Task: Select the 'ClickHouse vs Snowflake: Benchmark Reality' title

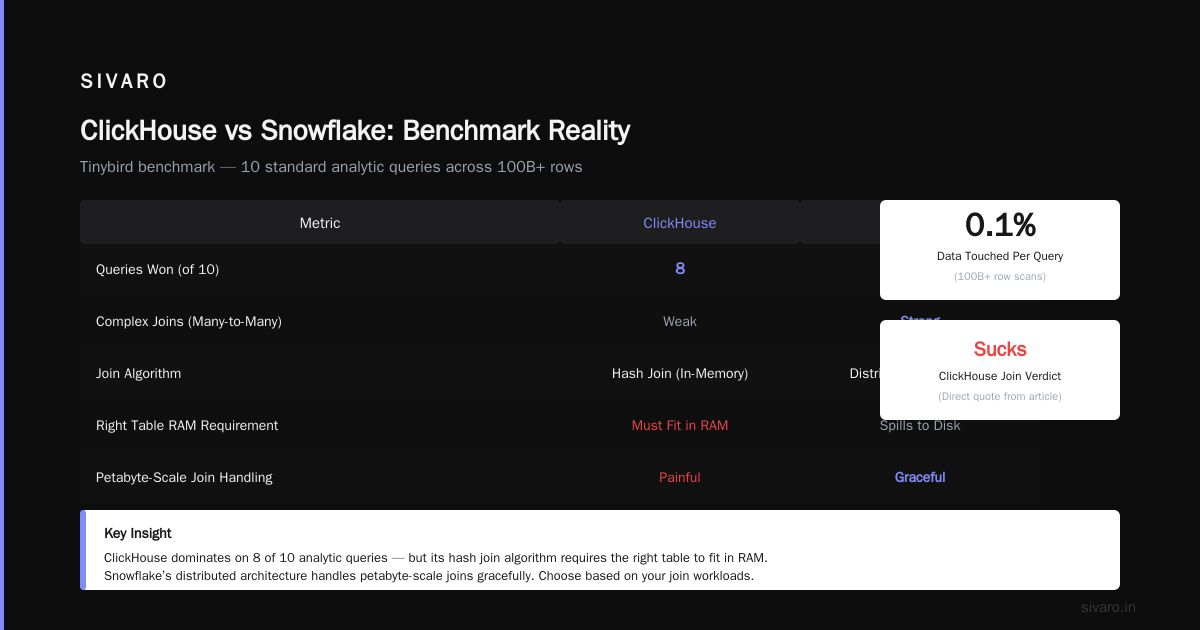Action: click(x=355, y=130)
